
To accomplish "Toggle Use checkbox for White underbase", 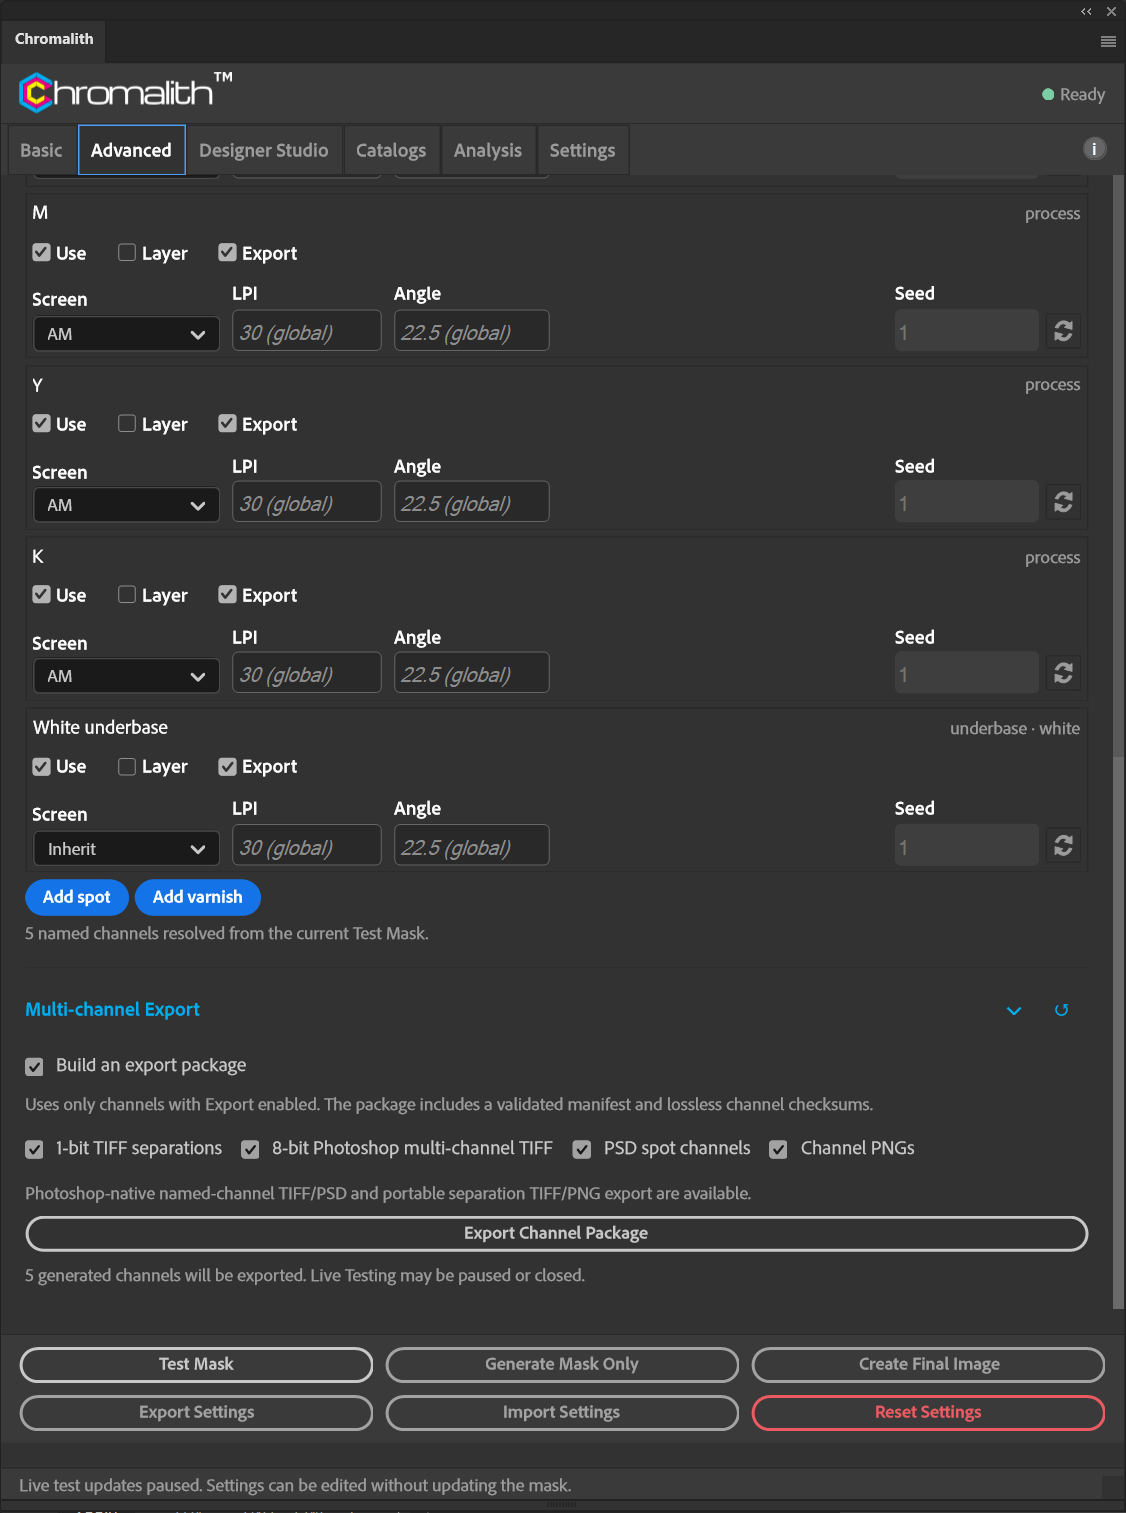I will 41,766.
